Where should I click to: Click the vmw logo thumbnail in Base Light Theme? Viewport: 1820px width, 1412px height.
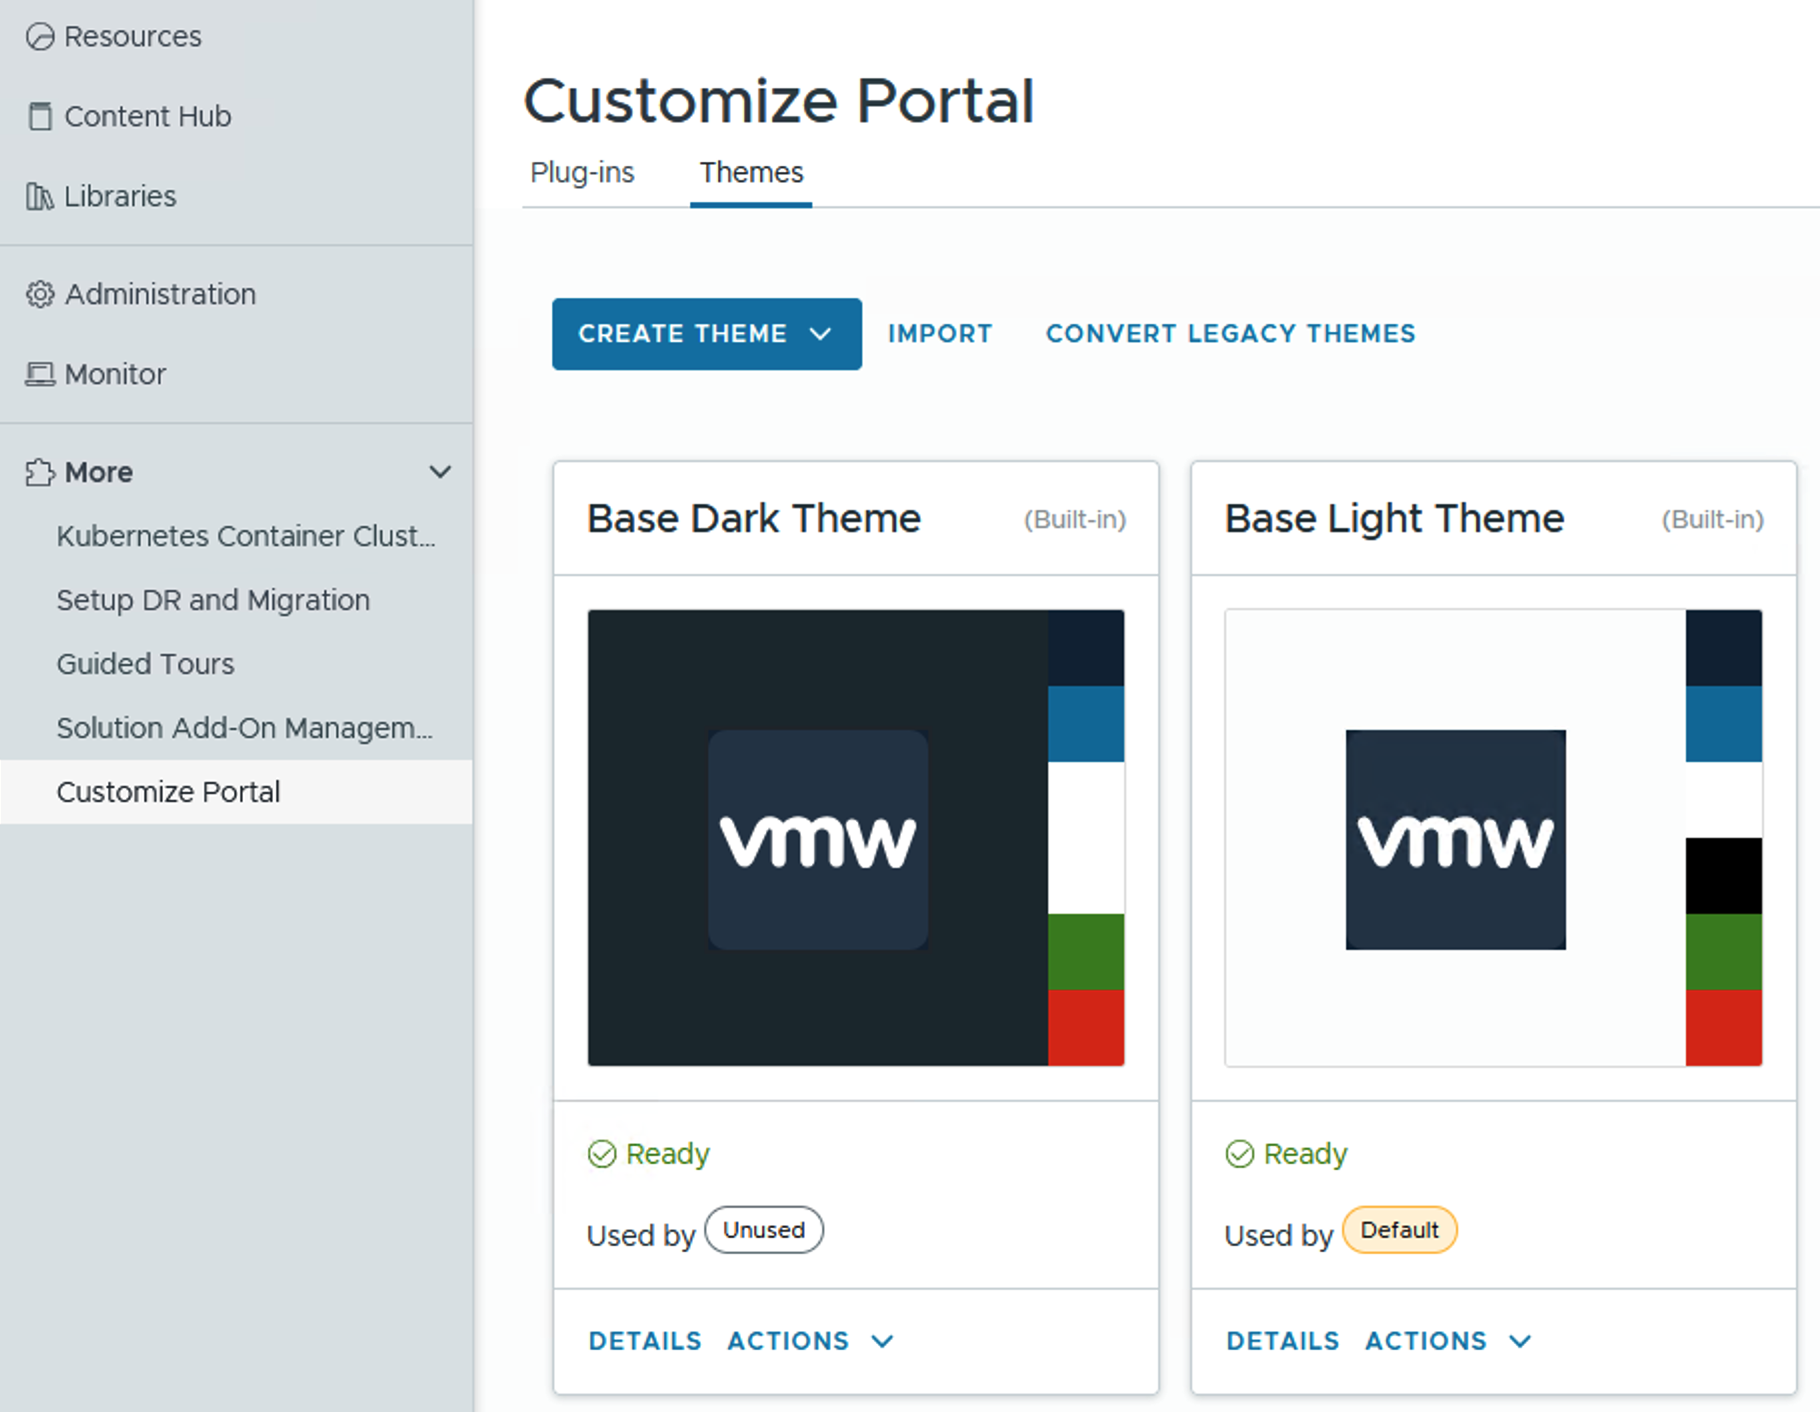[1455, 839]
